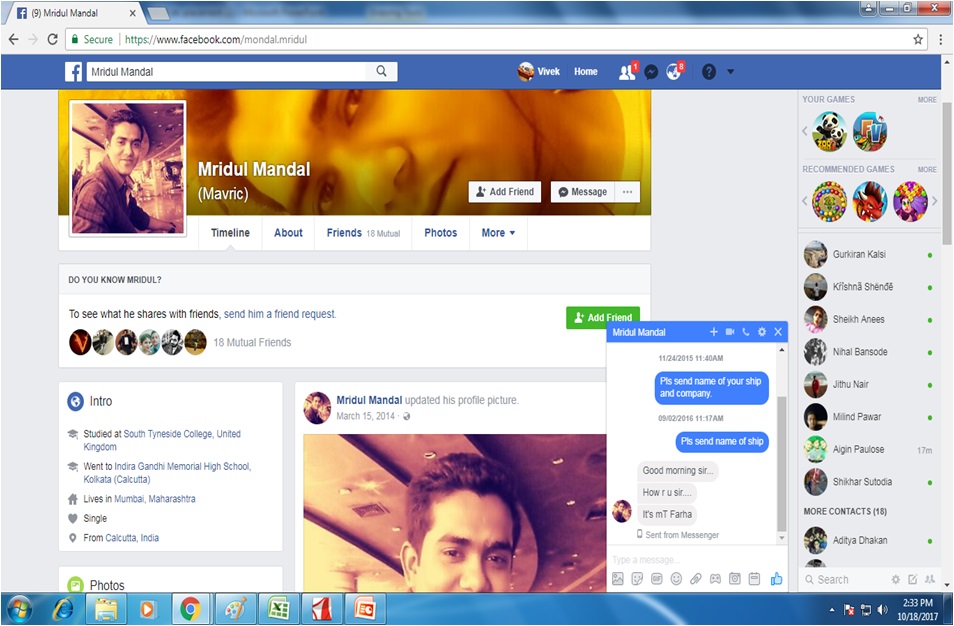Send a thumbs-up like in chat
This screenshot has height=626, width=954.
(x=776, y=579)
